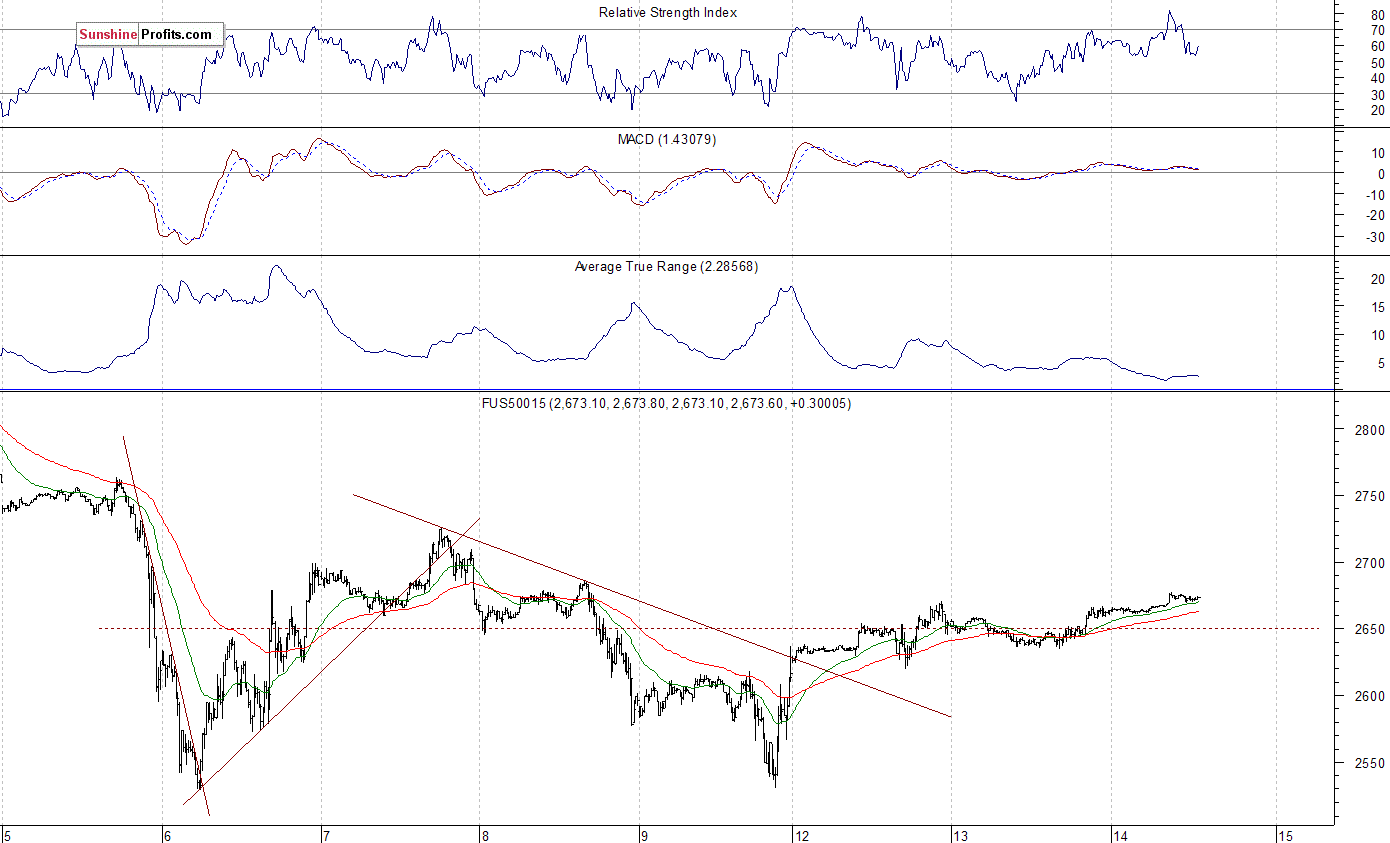Screen dimensions: 1390x843
Task: Select date label 13 on time axis
Action: 961,835
